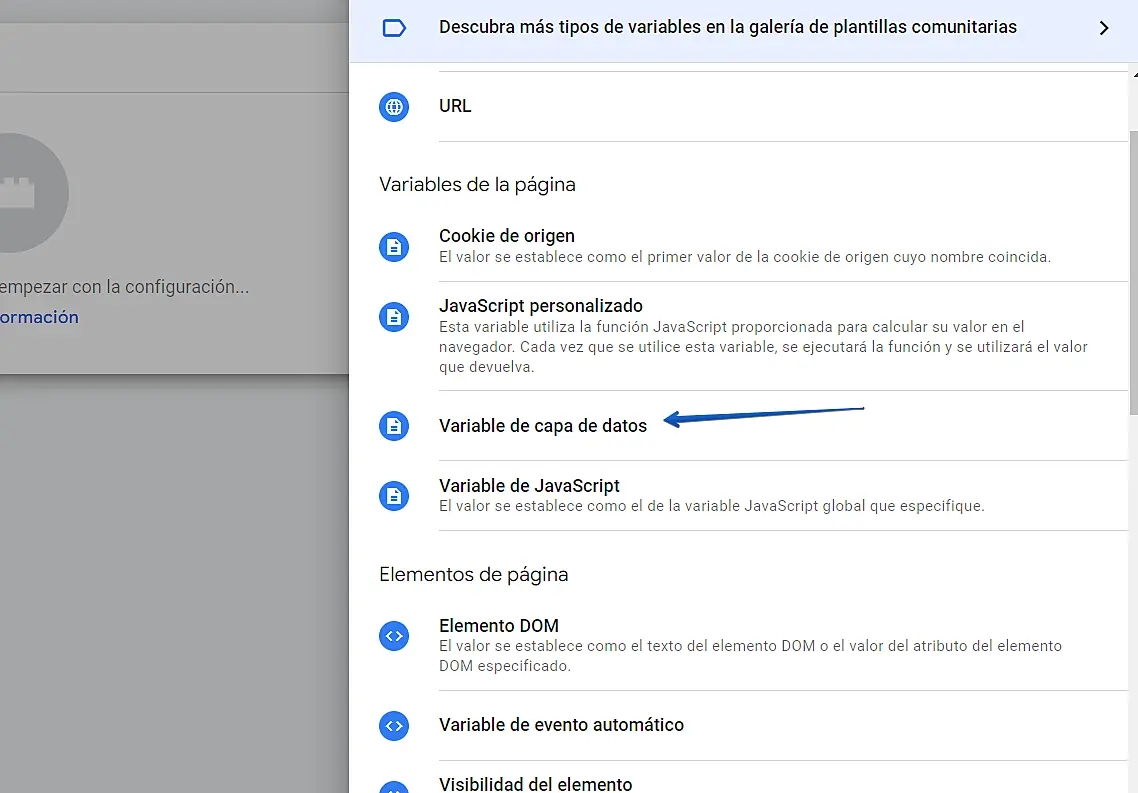Click the gray brick placeholder icon on the left

click(20, 194)
